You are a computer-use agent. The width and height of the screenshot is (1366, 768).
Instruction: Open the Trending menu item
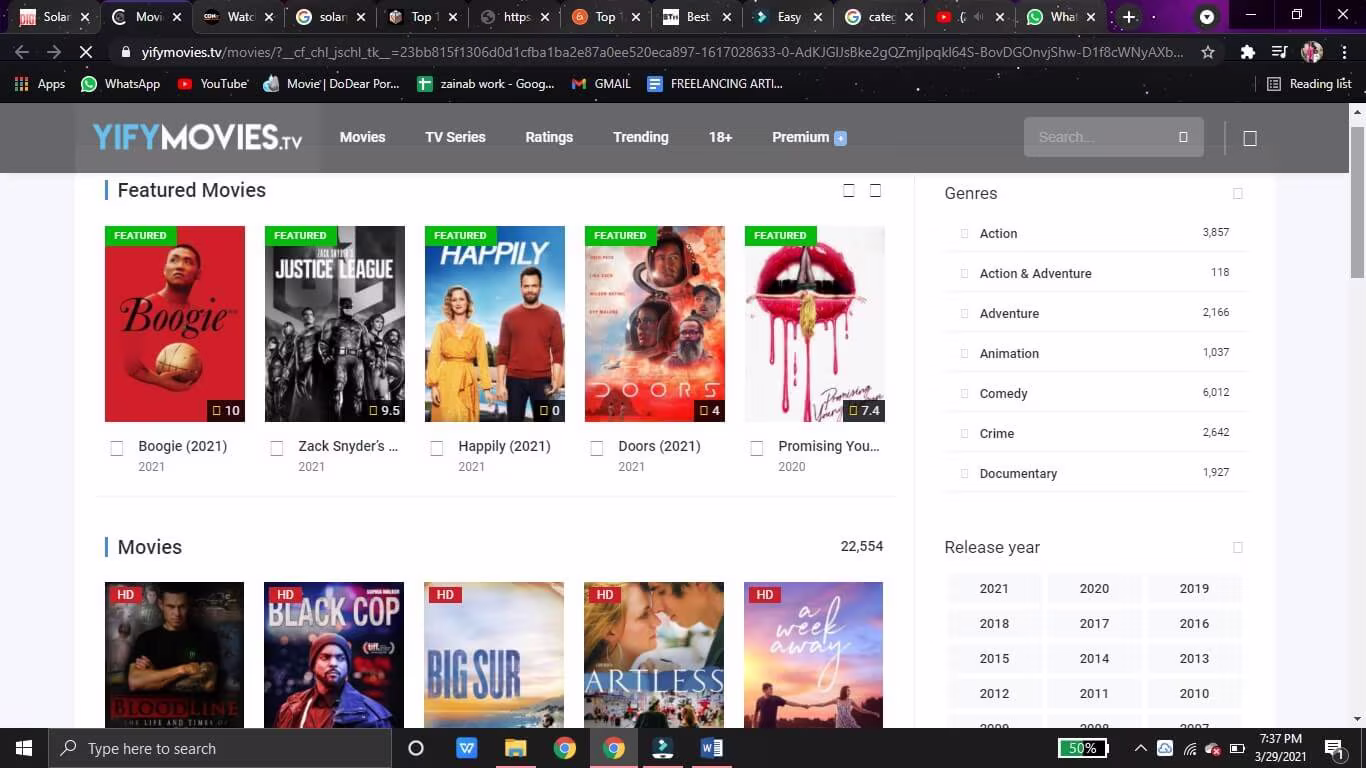641,137
